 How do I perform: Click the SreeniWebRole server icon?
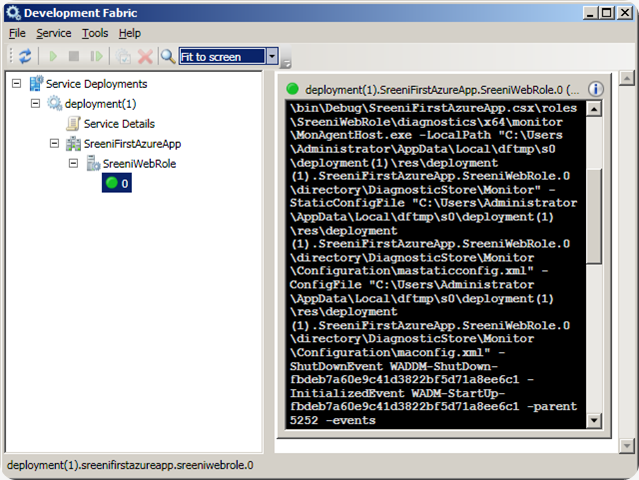pyautogui.click(x=93, y=163)
